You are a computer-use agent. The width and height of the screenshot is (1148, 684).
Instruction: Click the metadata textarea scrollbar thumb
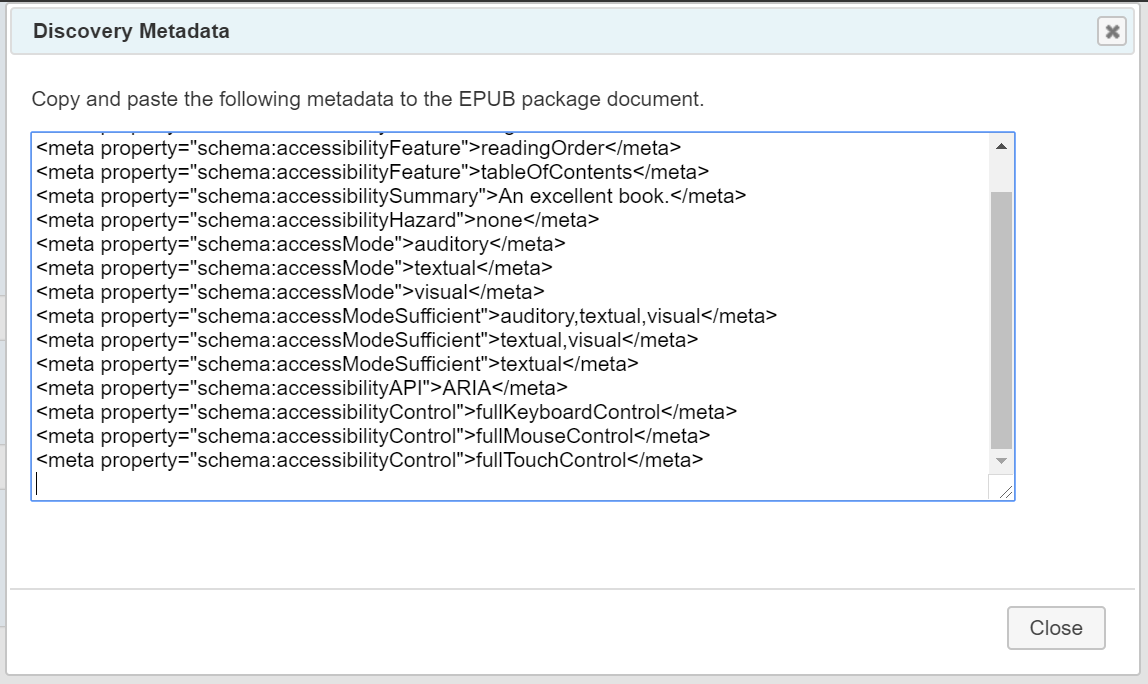1001,320
